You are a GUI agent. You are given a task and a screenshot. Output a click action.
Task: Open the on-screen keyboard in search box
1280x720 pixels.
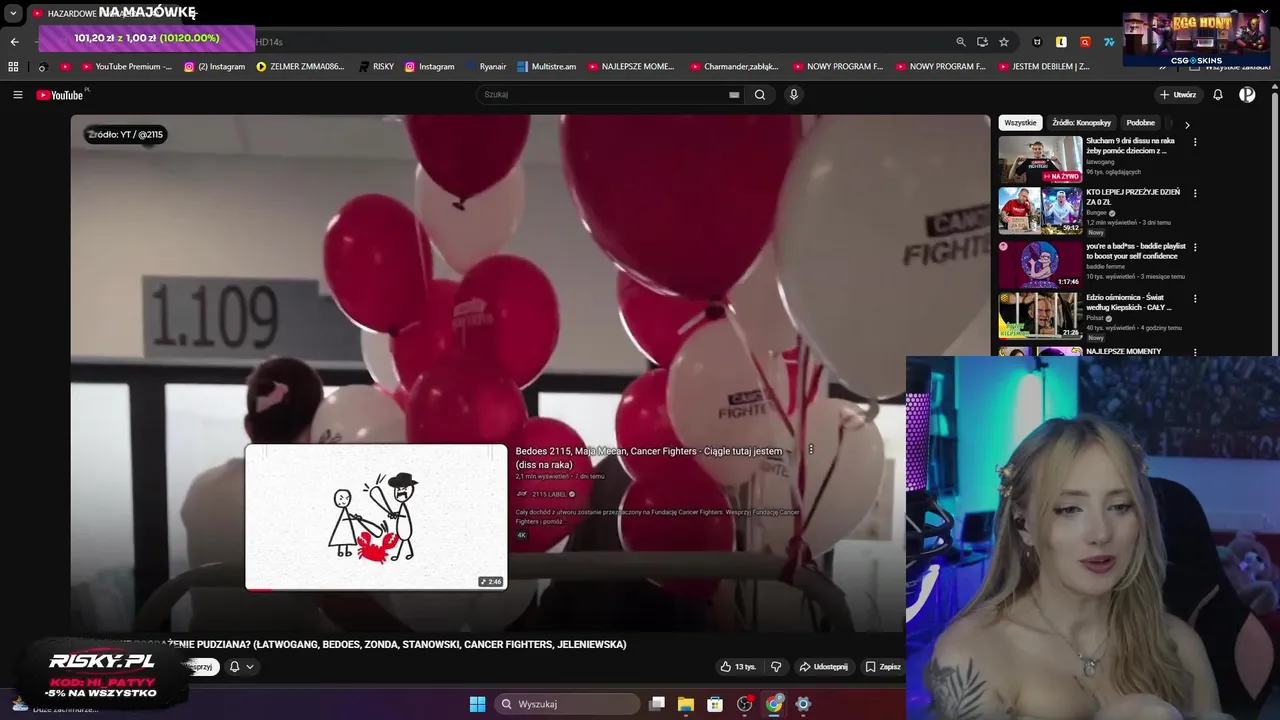(734, 95)
